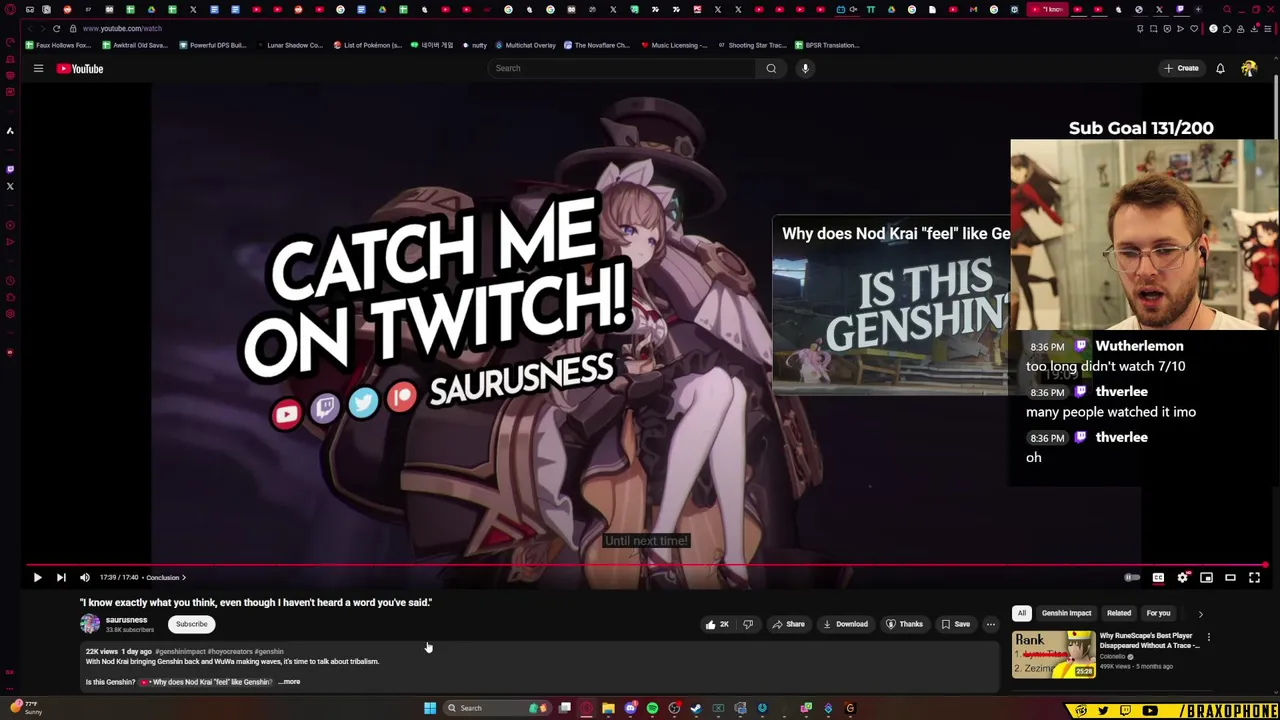Screen dimensions: 1280x720
Task: Select the All filter chip
Action: pos(1022,613)
